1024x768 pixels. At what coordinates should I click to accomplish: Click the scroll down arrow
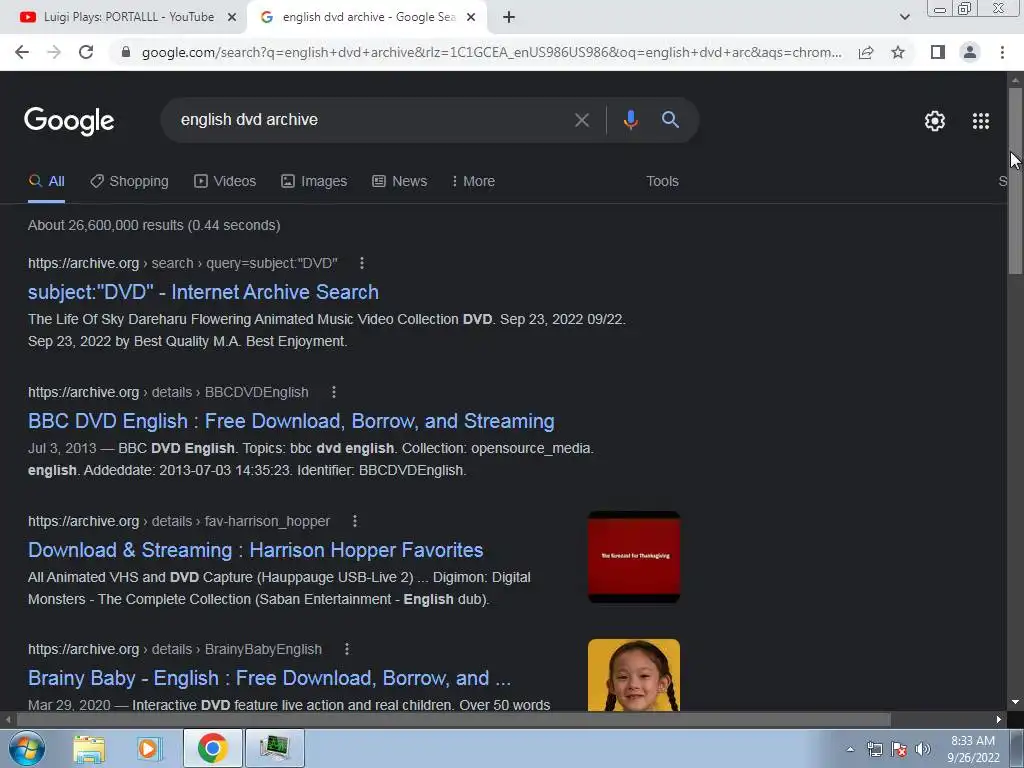(1015, 702)
